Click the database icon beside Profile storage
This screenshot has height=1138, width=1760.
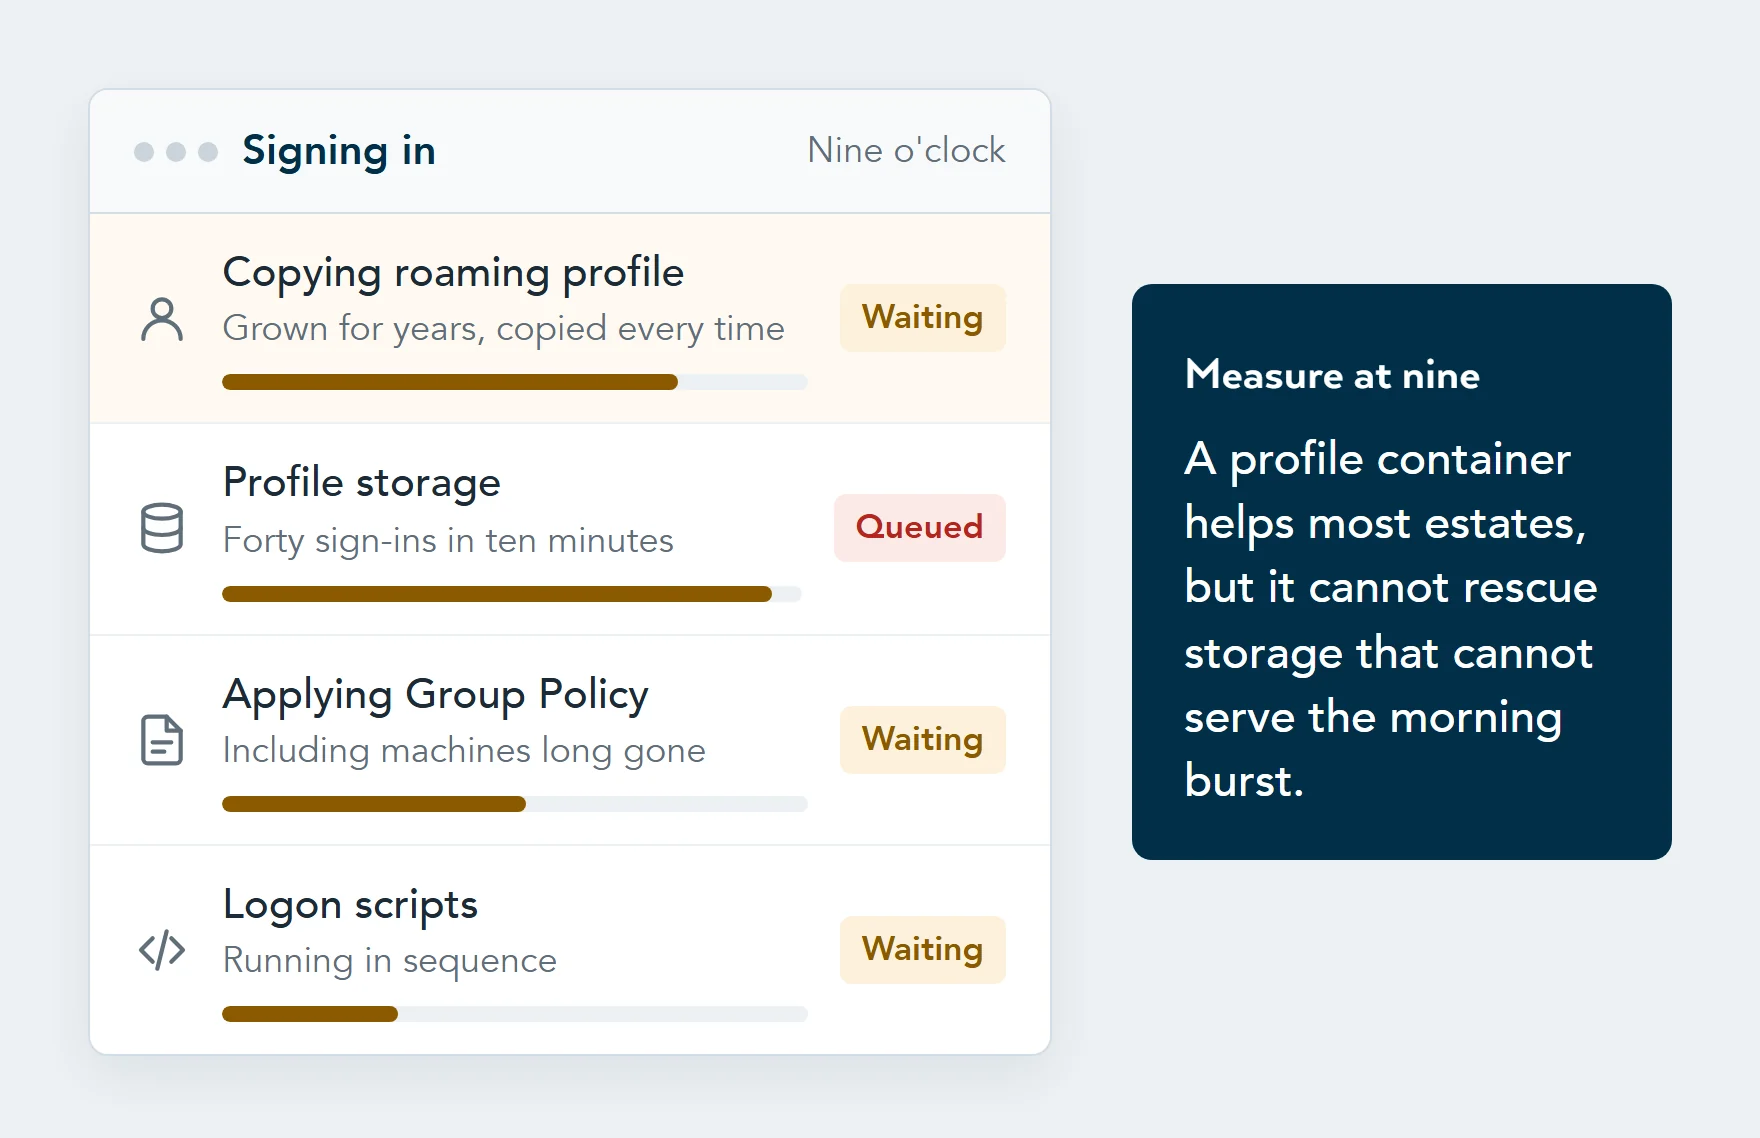tap(162, 528)
